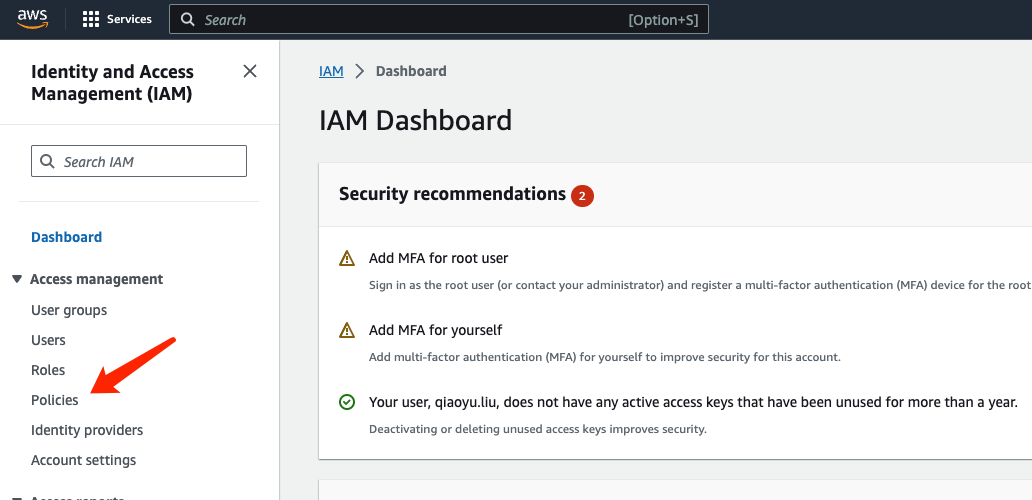
Task: Click the magnifier icon in top search bar
Action: click(188, 20)
